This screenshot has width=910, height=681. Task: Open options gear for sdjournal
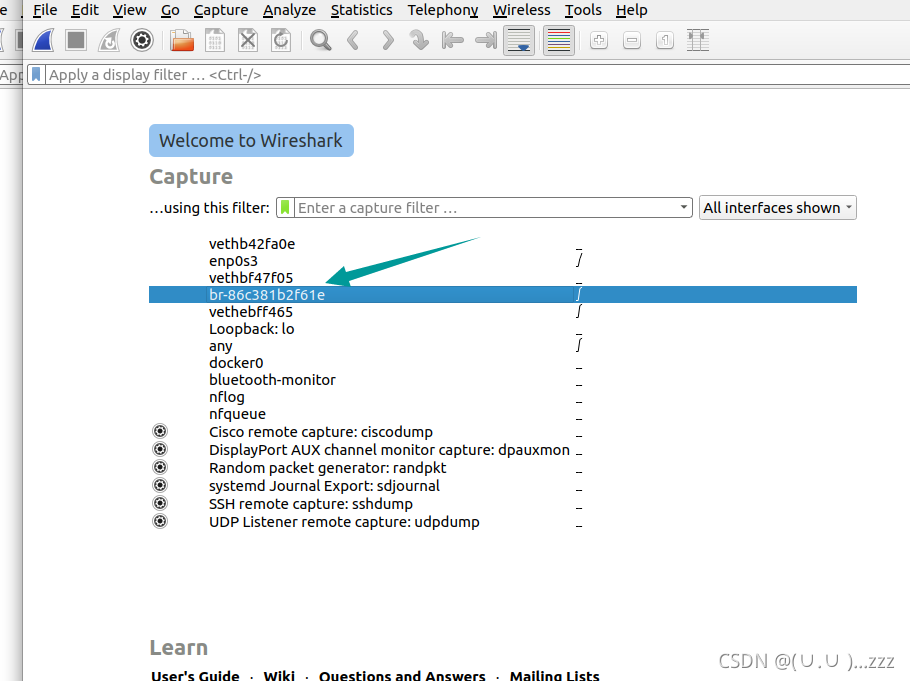(160, 485)
